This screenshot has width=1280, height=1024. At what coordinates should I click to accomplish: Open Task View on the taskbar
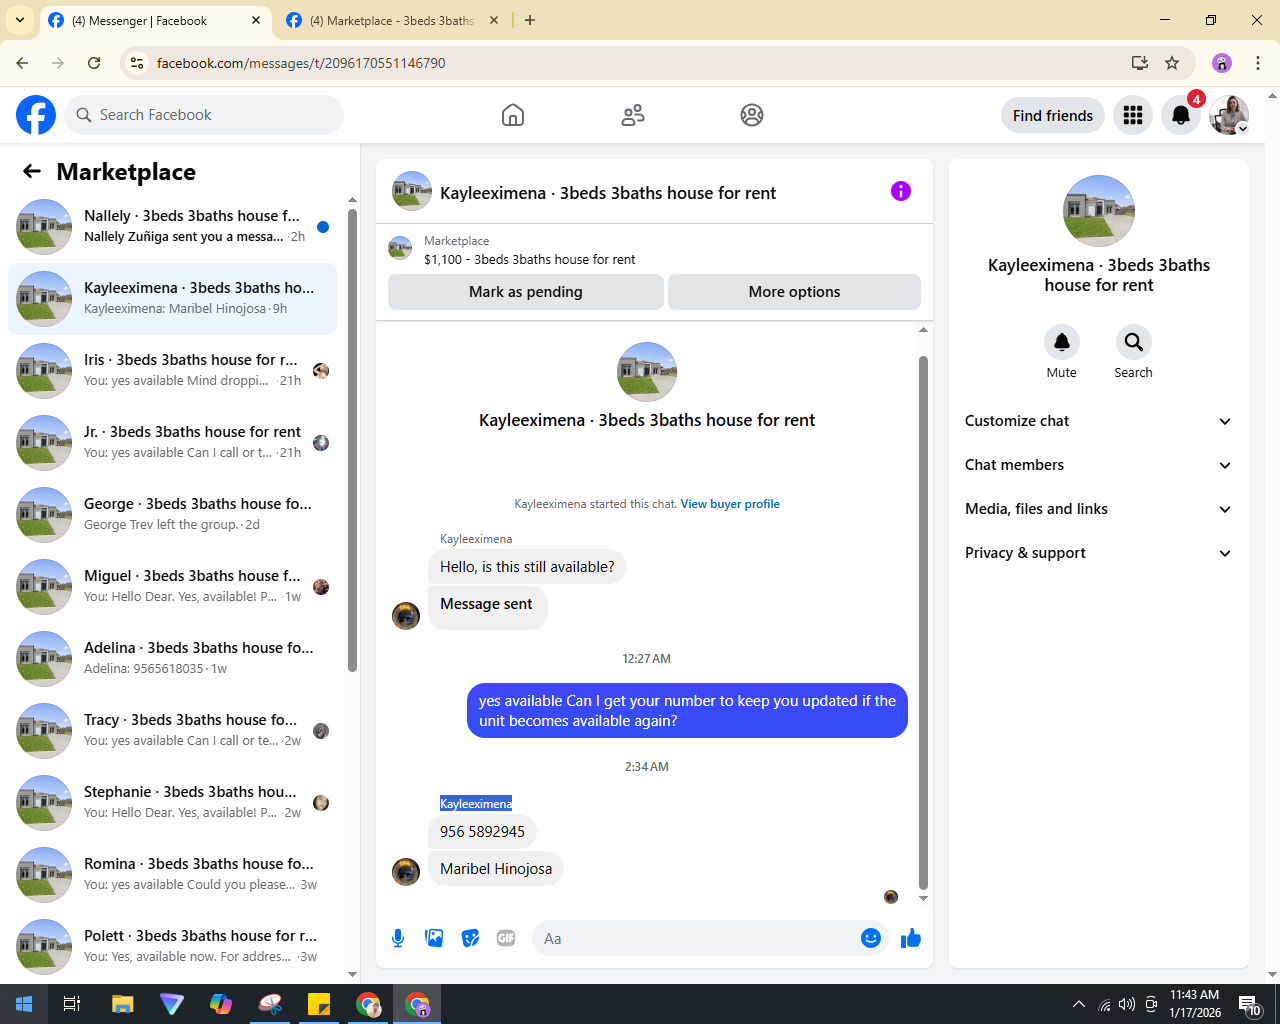[x=72, y=1004]
